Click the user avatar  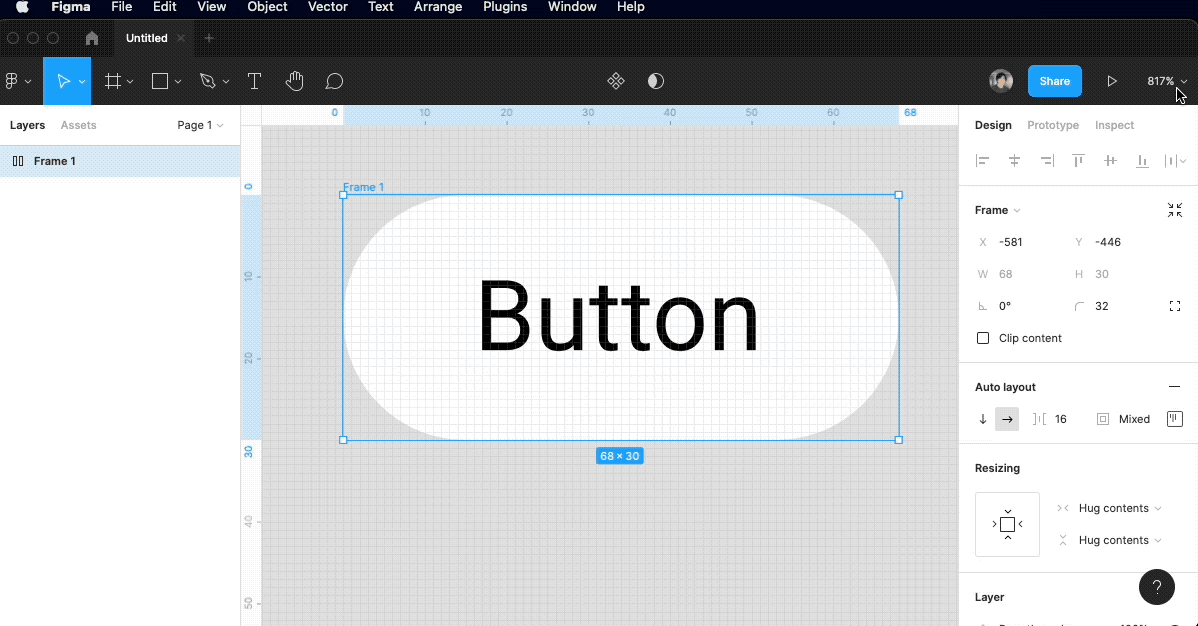point(1001,81)
